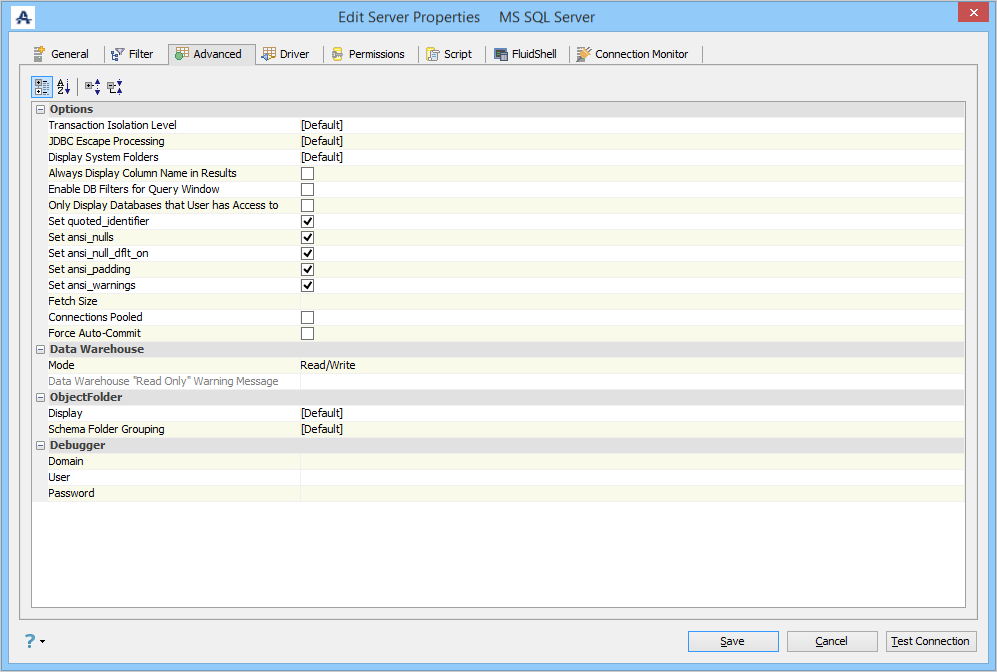
Task: Open the Connection Monitor tab
Action: point(633,54)
